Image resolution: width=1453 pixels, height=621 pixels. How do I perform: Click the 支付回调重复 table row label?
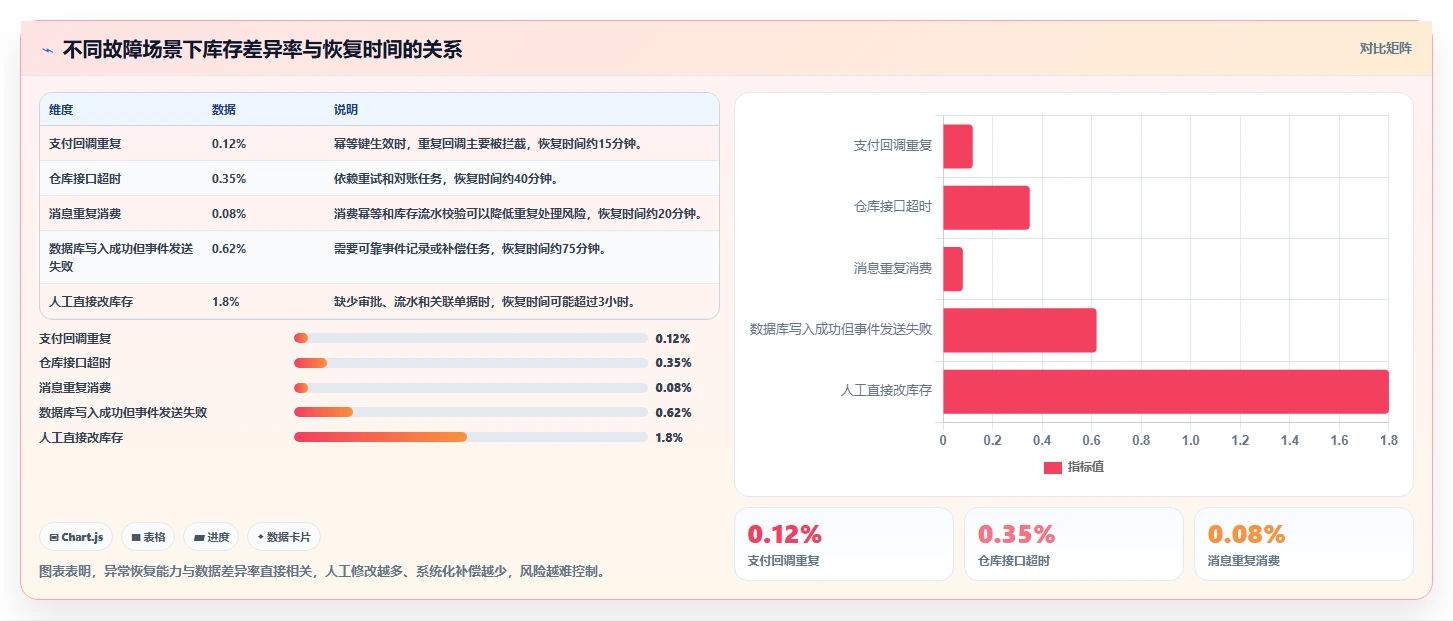[x=85, y=143]
